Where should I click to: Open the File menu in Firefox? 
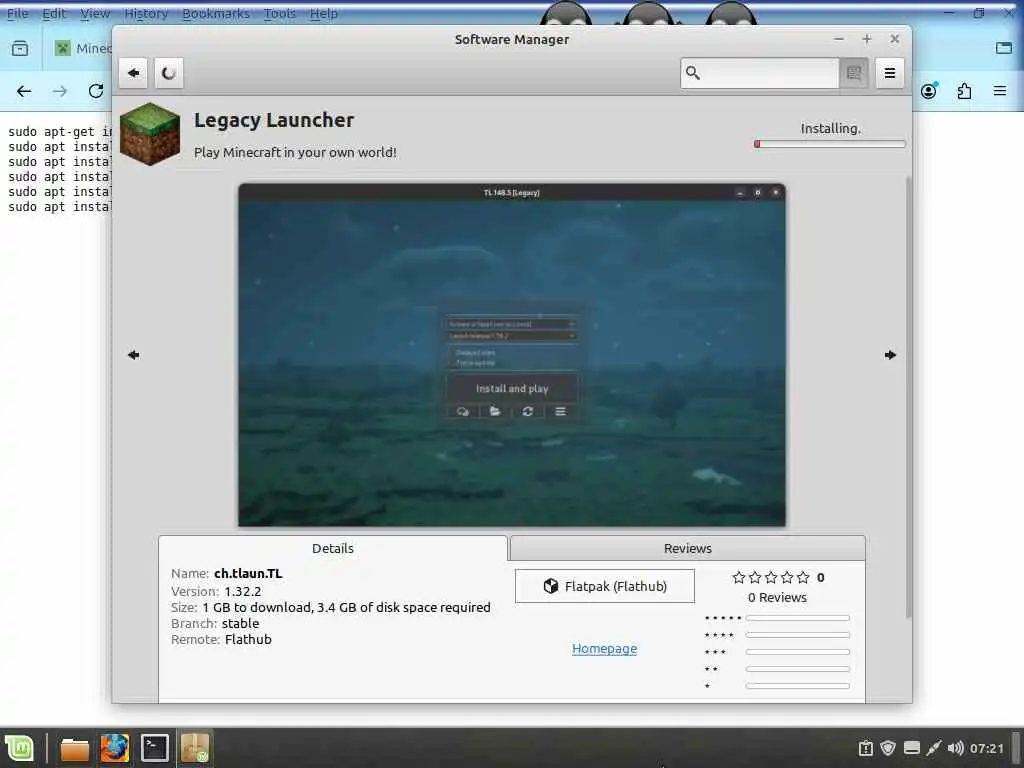[x=18, y=13]
